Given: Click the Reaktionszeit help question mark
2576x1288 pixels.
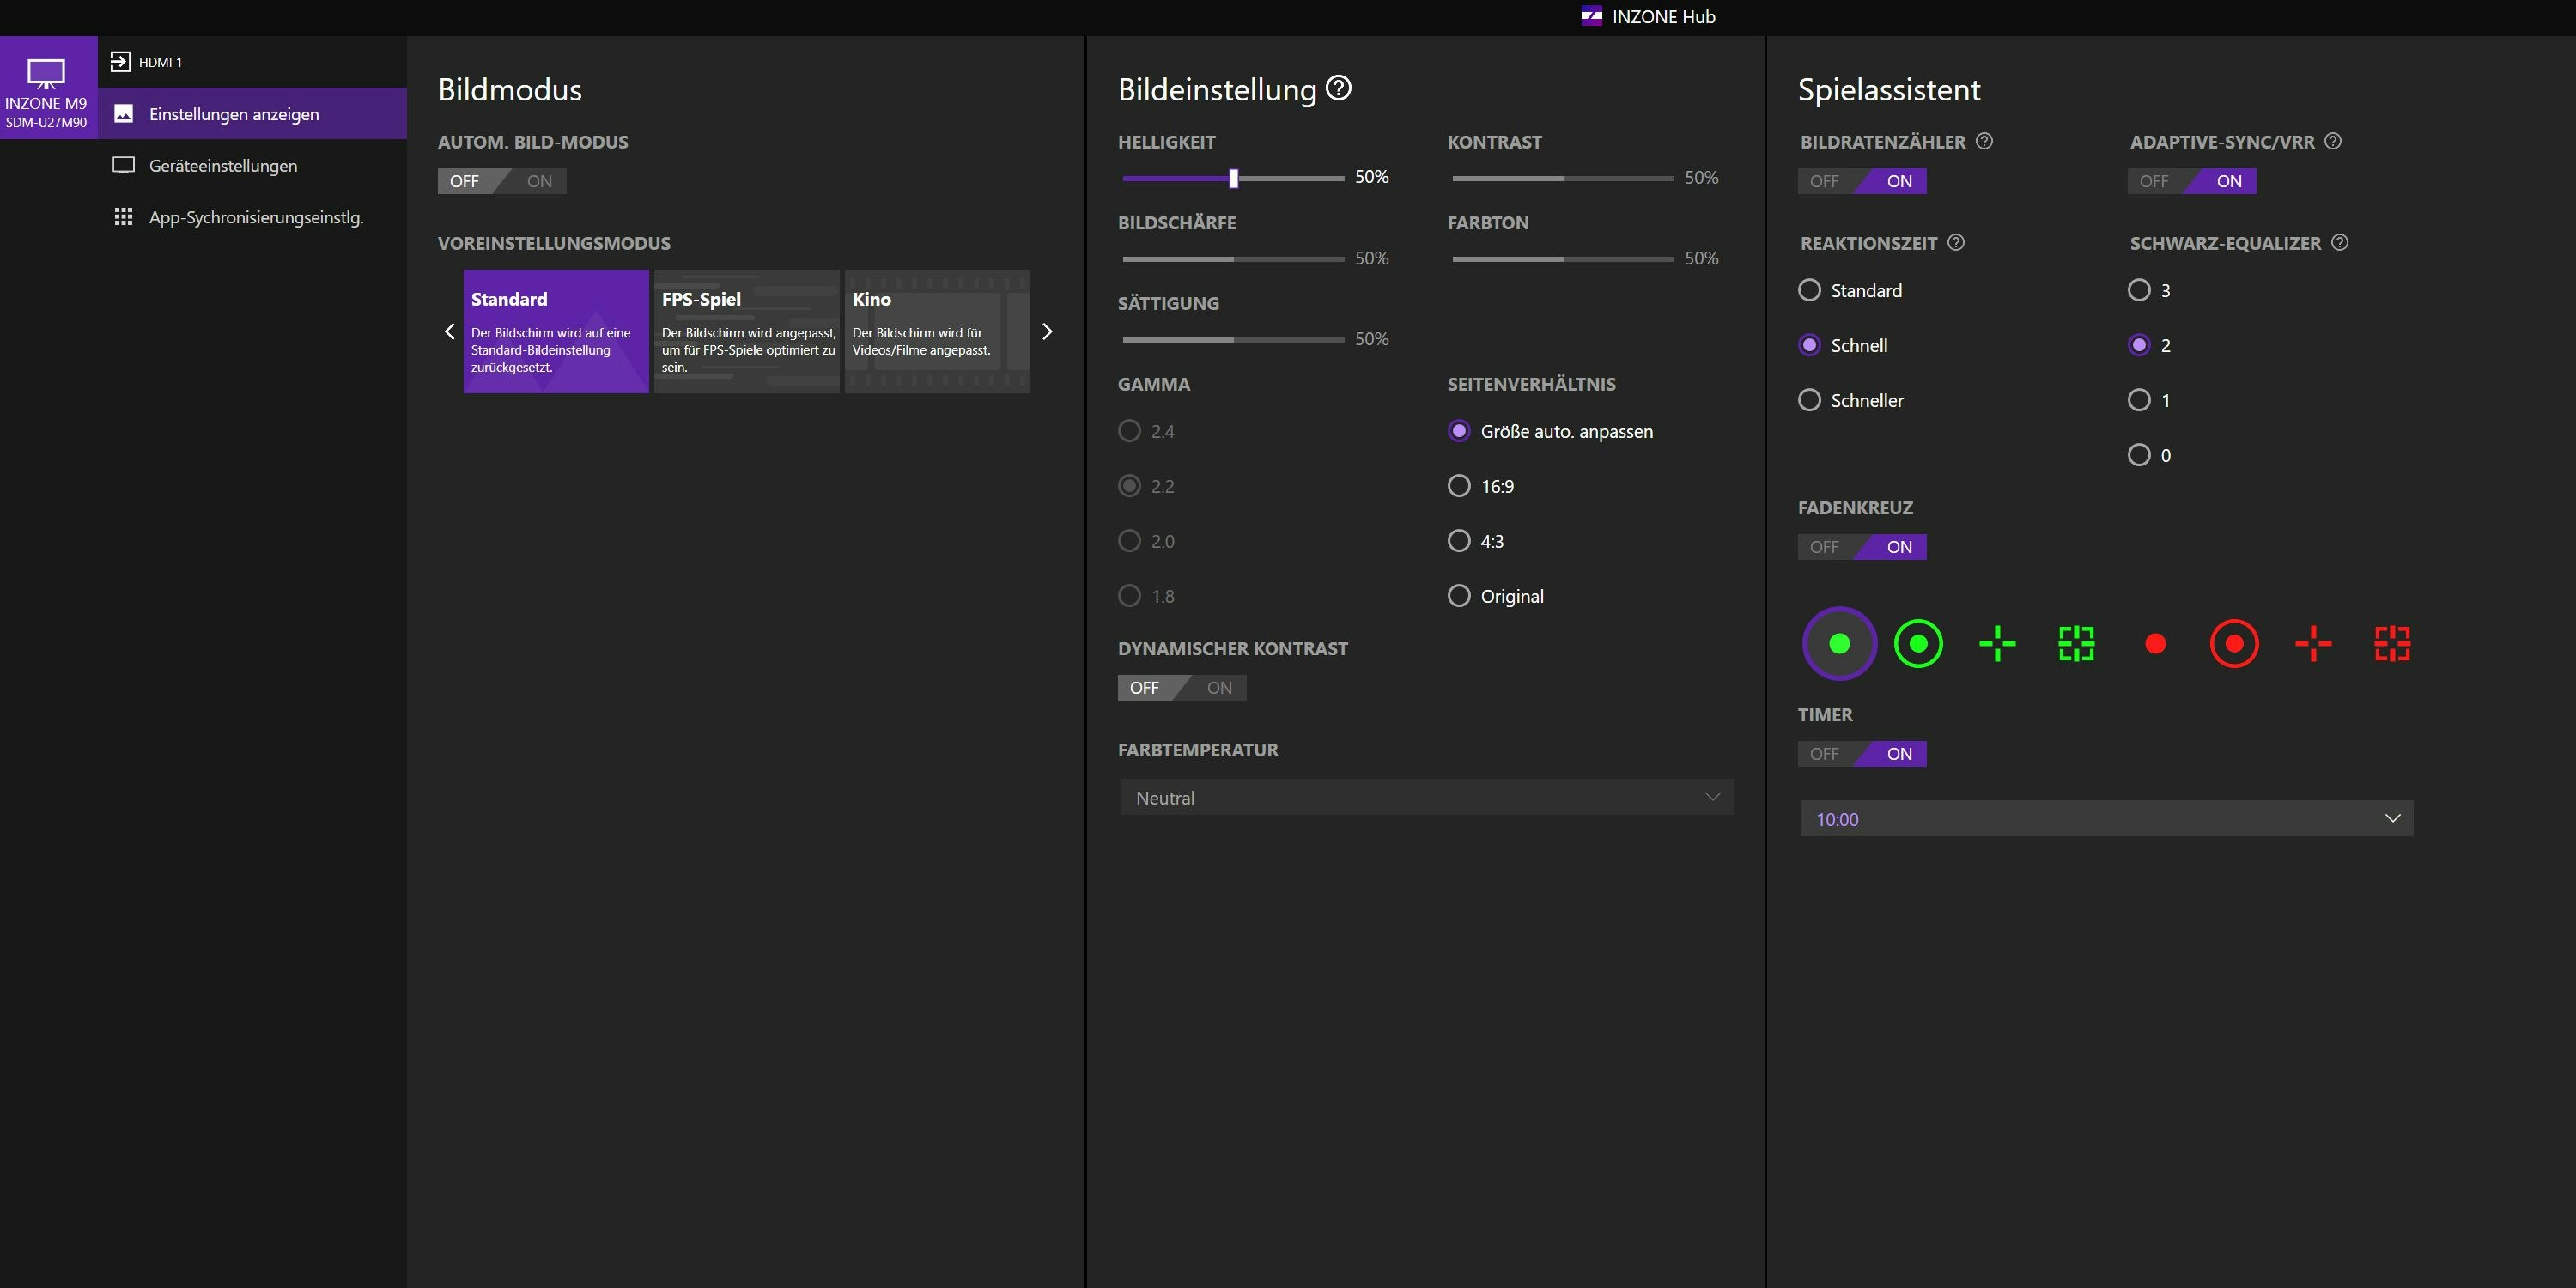Looking at the screenshot, I should [1956, 242].
